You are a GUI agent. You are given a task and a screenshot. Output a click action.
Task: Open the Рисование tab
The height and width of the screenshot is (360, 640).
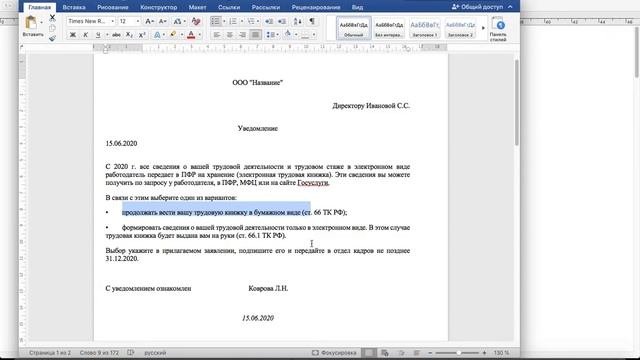point(113,7)
